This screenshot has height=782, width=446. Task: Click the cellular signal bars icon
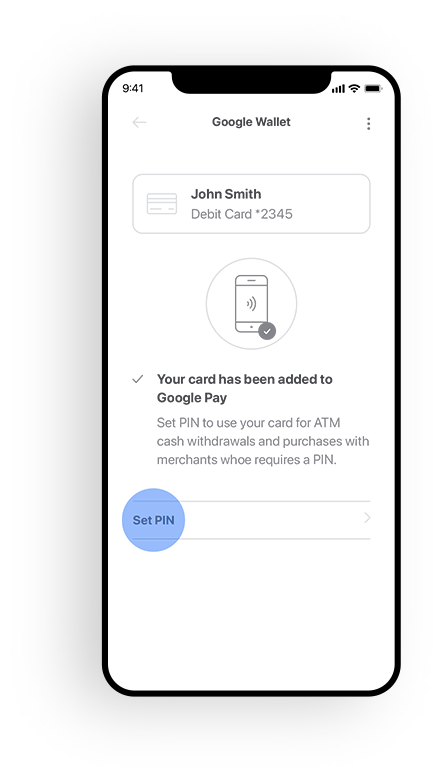[x=338, y=89]
